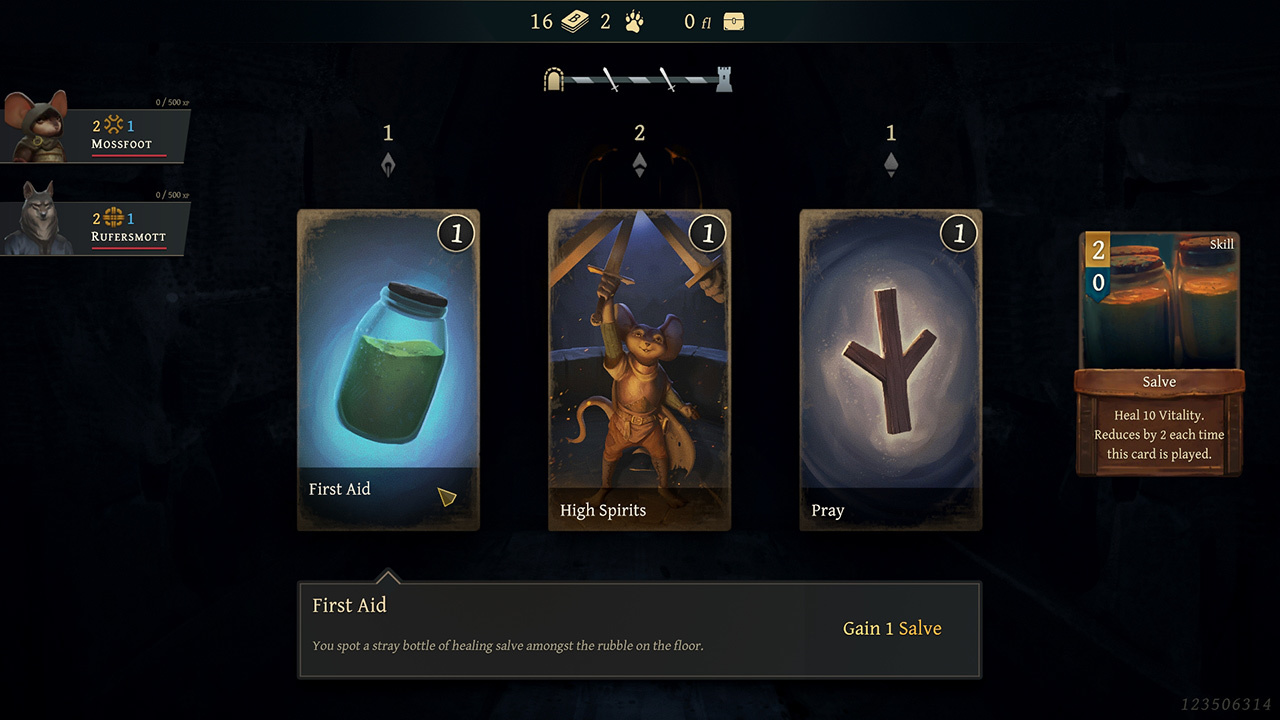The width and height of the screenshot is (1280, 720).
Task: Click the spade icon above First Aid
Action: pos(388,165)
